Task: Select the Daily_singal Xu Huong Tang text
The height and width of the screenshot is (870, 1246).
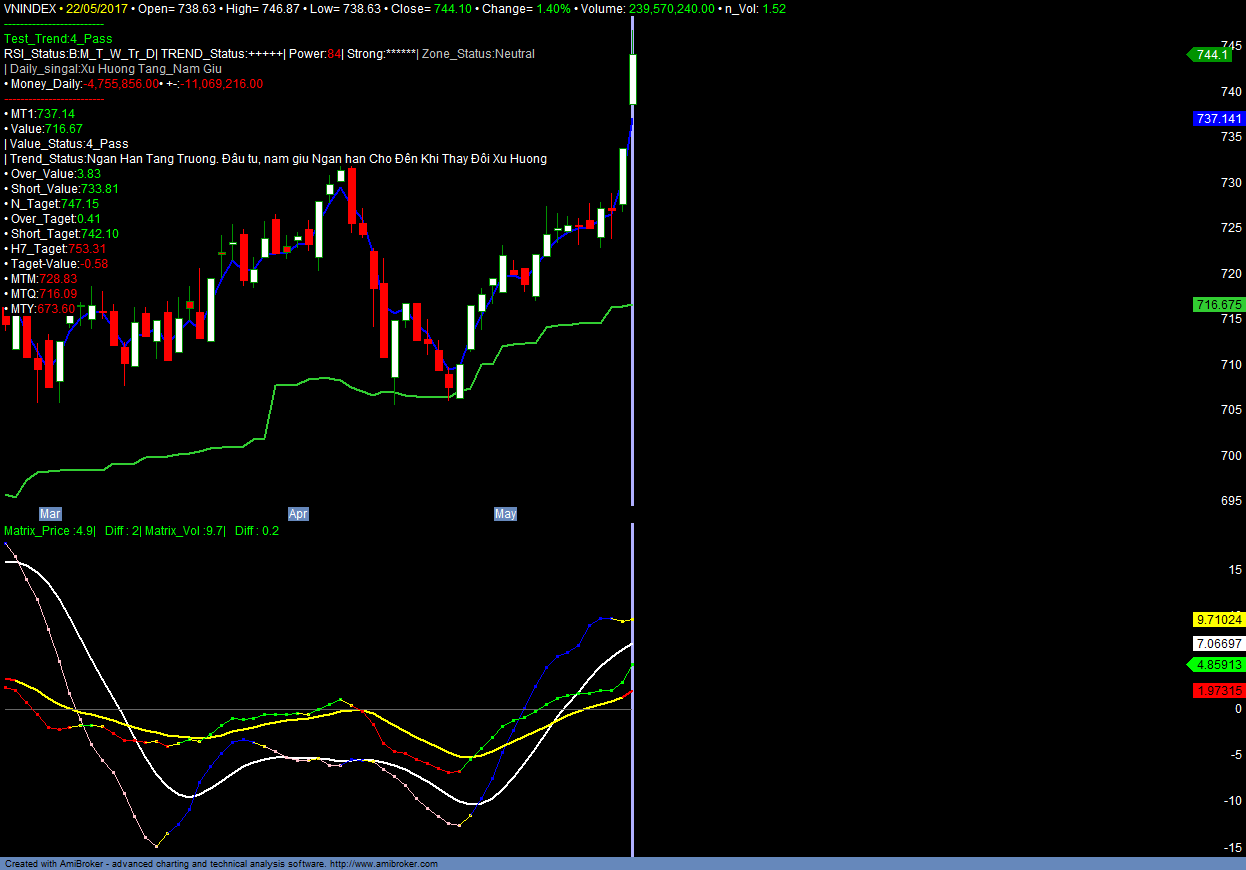Action: [114, 69]
